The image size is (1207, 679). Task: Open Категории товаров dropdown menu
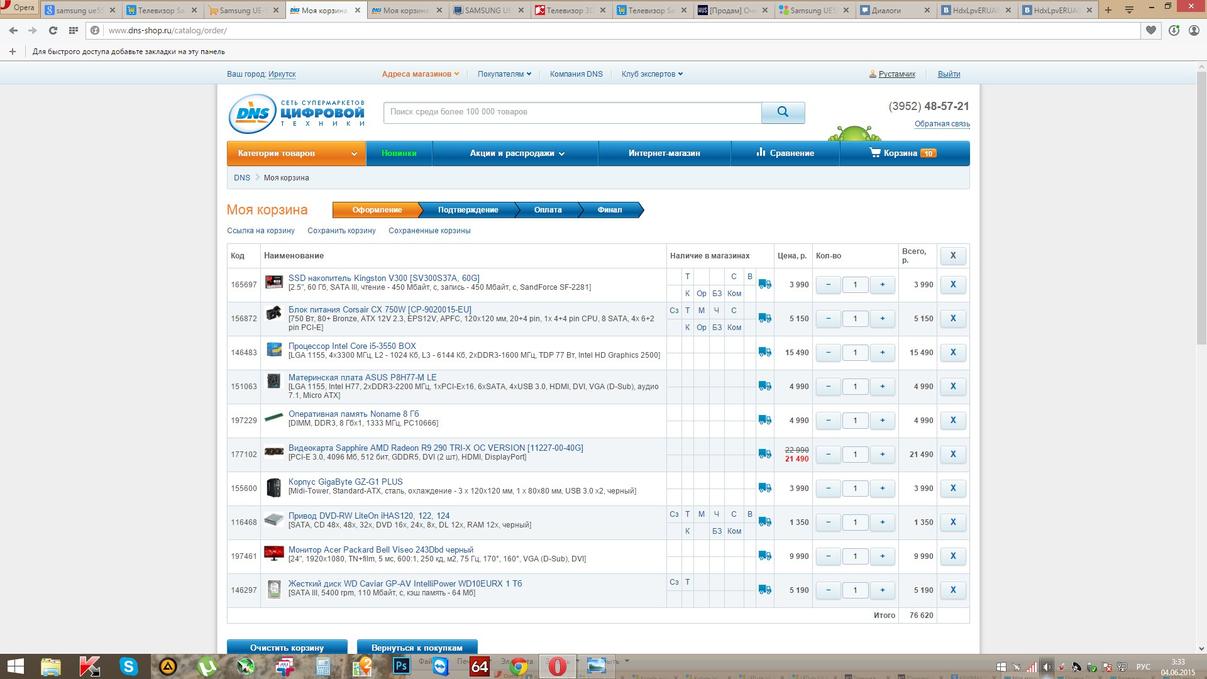point(297,153)
